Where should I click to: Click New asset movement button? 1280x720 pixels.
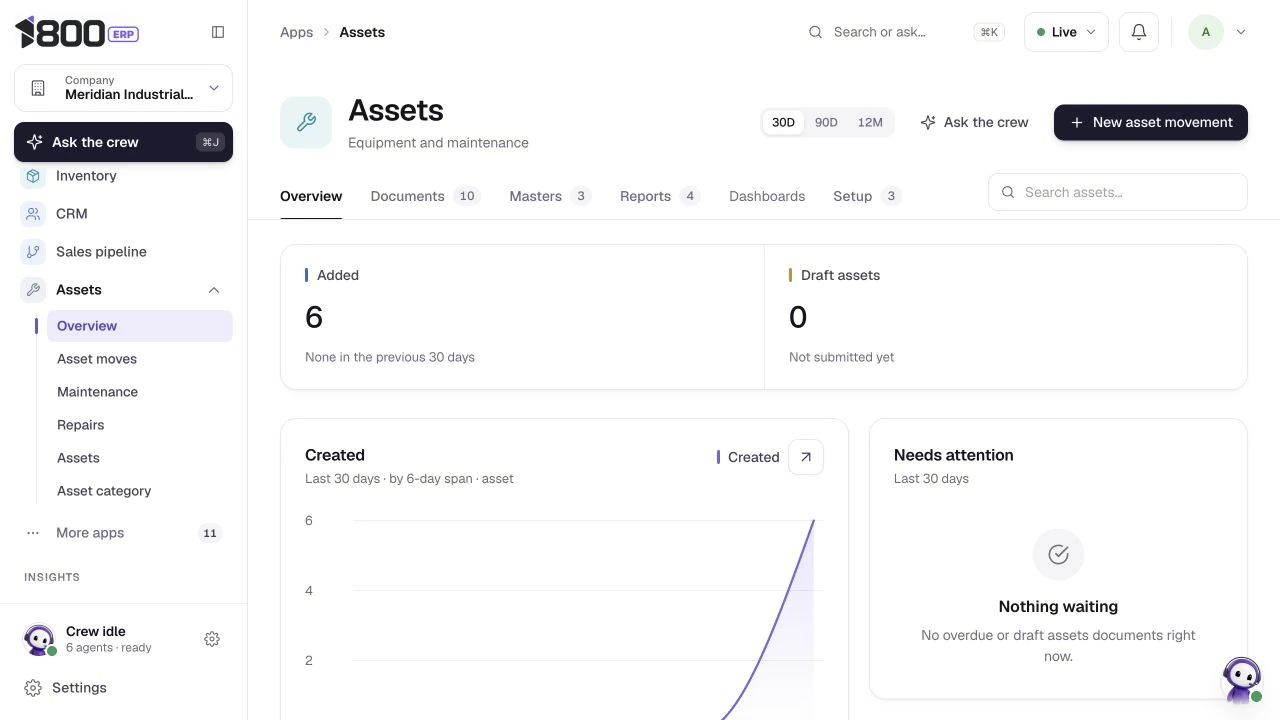[1151, 122]
